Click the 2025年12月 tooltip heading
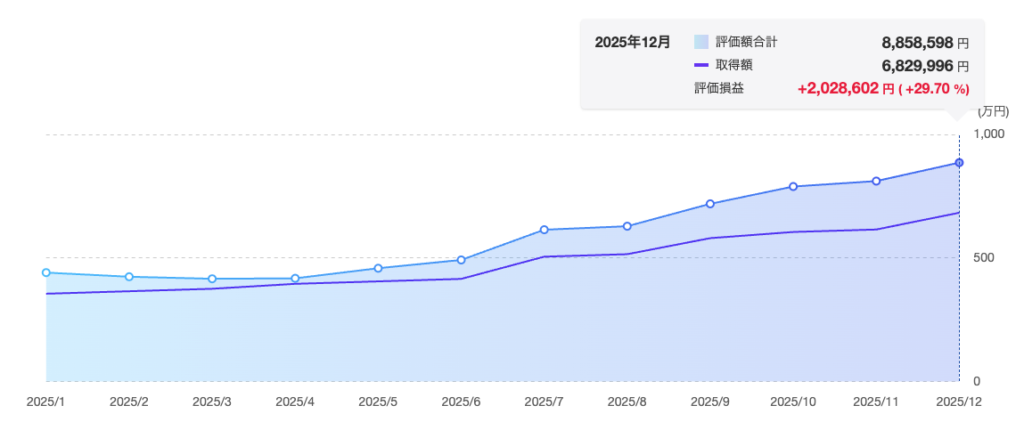Viewport: 1024px width, 430px height. 632,42
